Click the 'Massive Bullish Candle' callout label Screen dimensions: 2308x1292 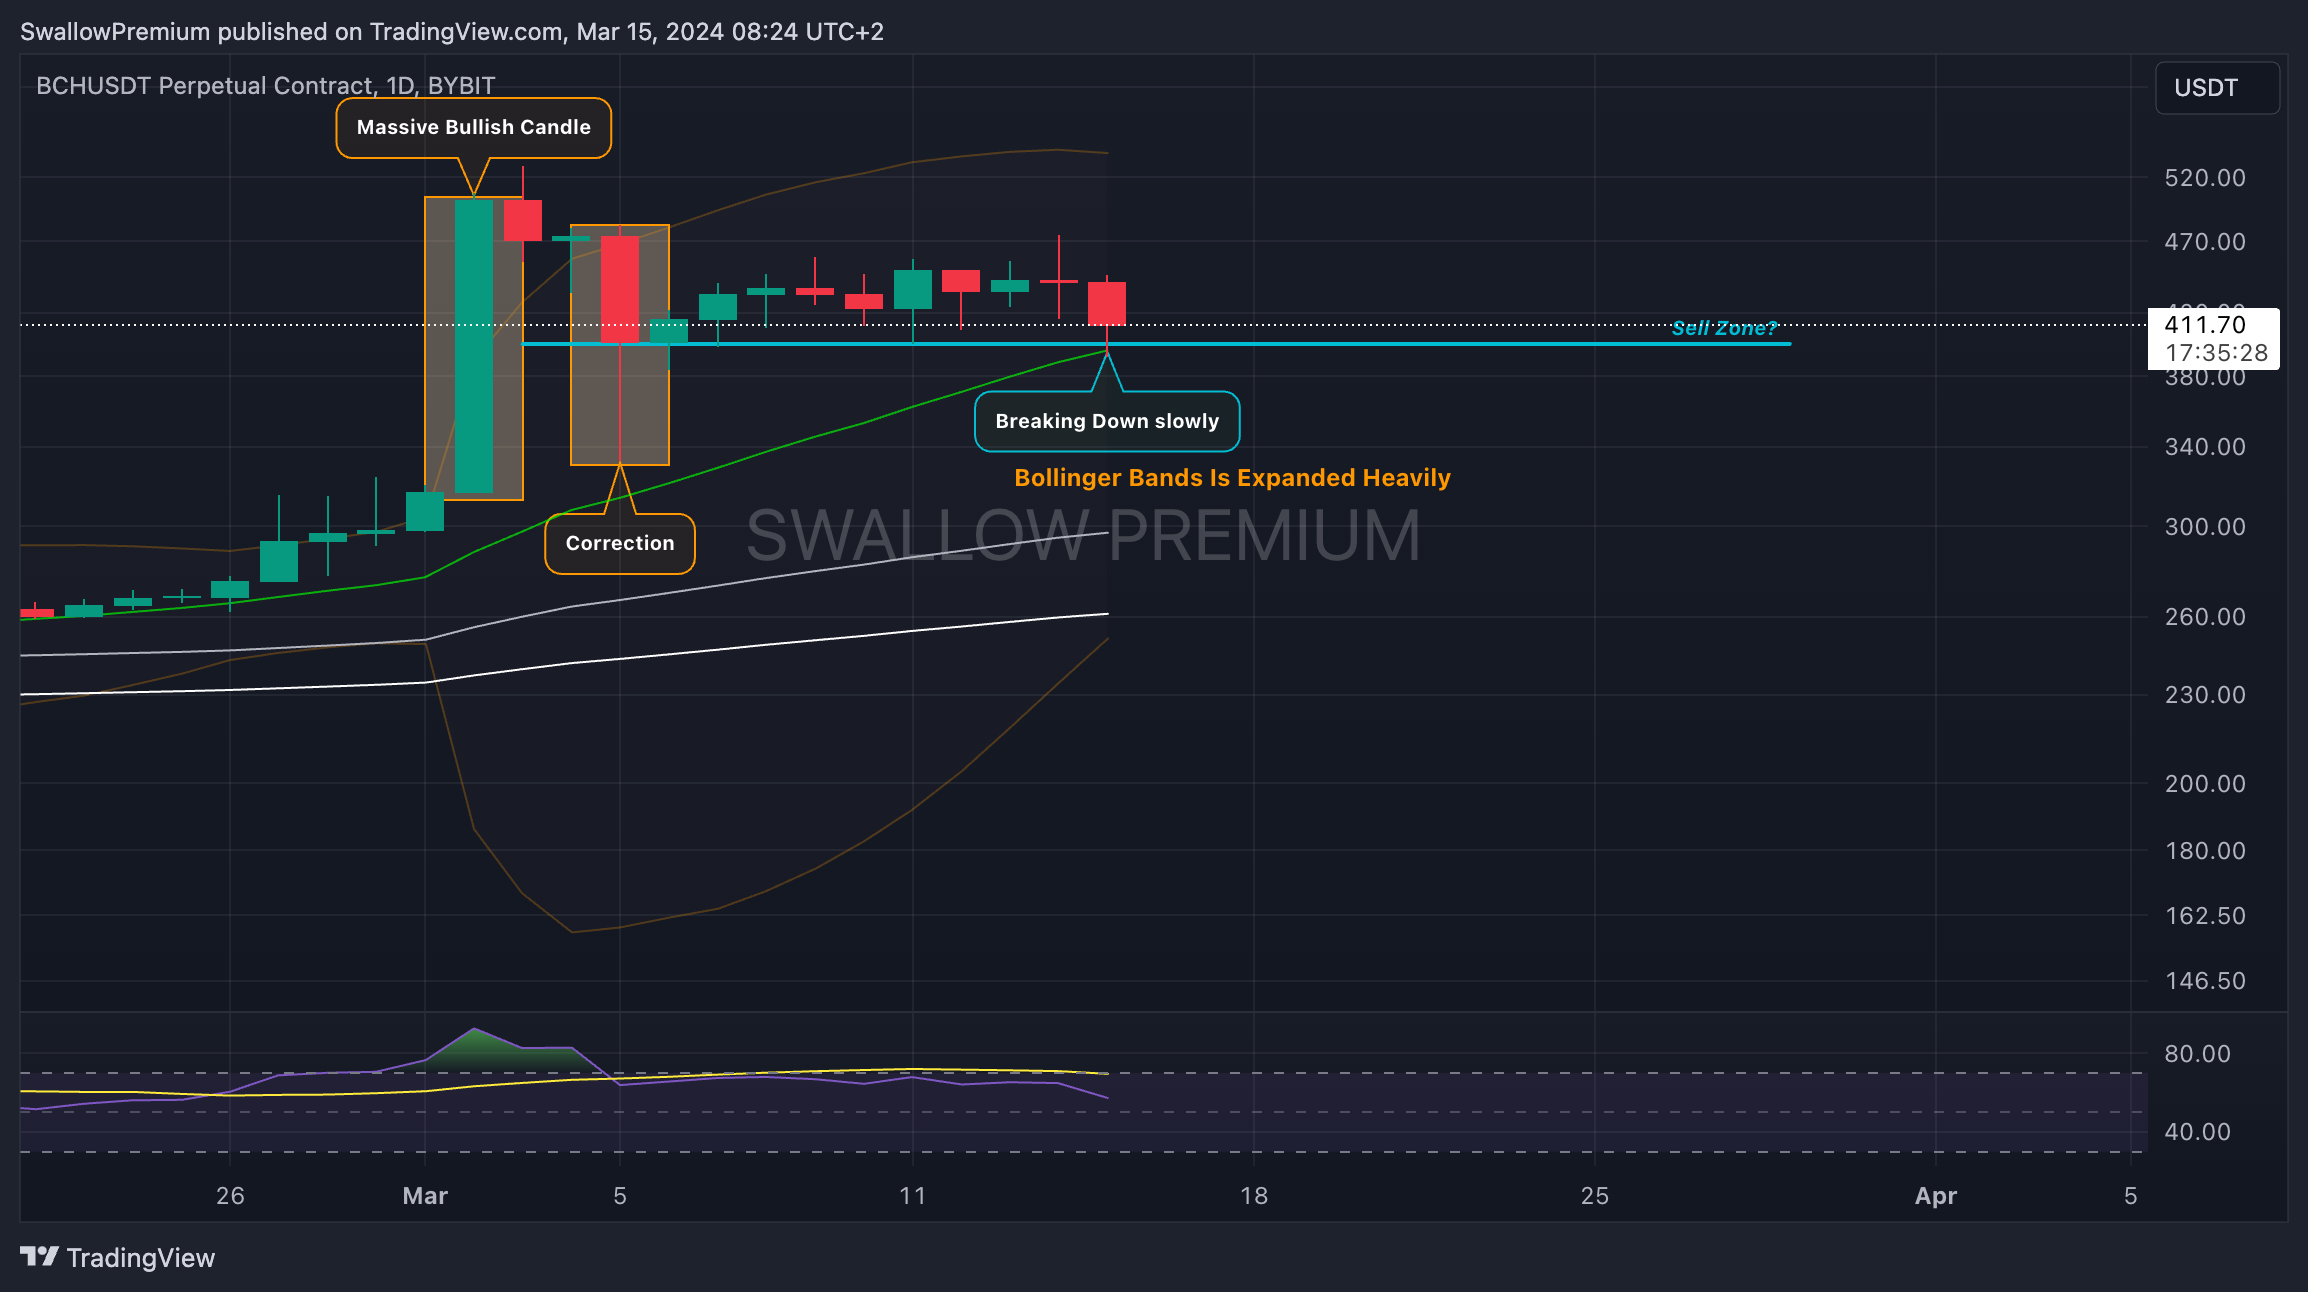[x=473, y=128]
